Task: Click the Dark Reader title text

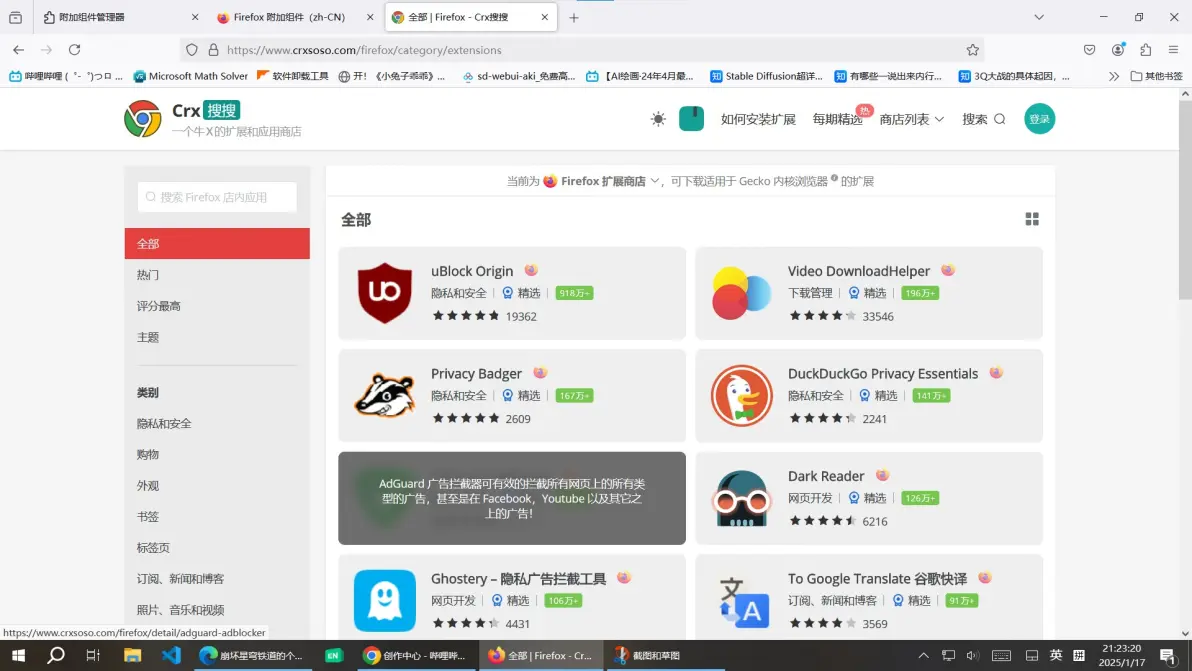Action: [x=826, y=476]
